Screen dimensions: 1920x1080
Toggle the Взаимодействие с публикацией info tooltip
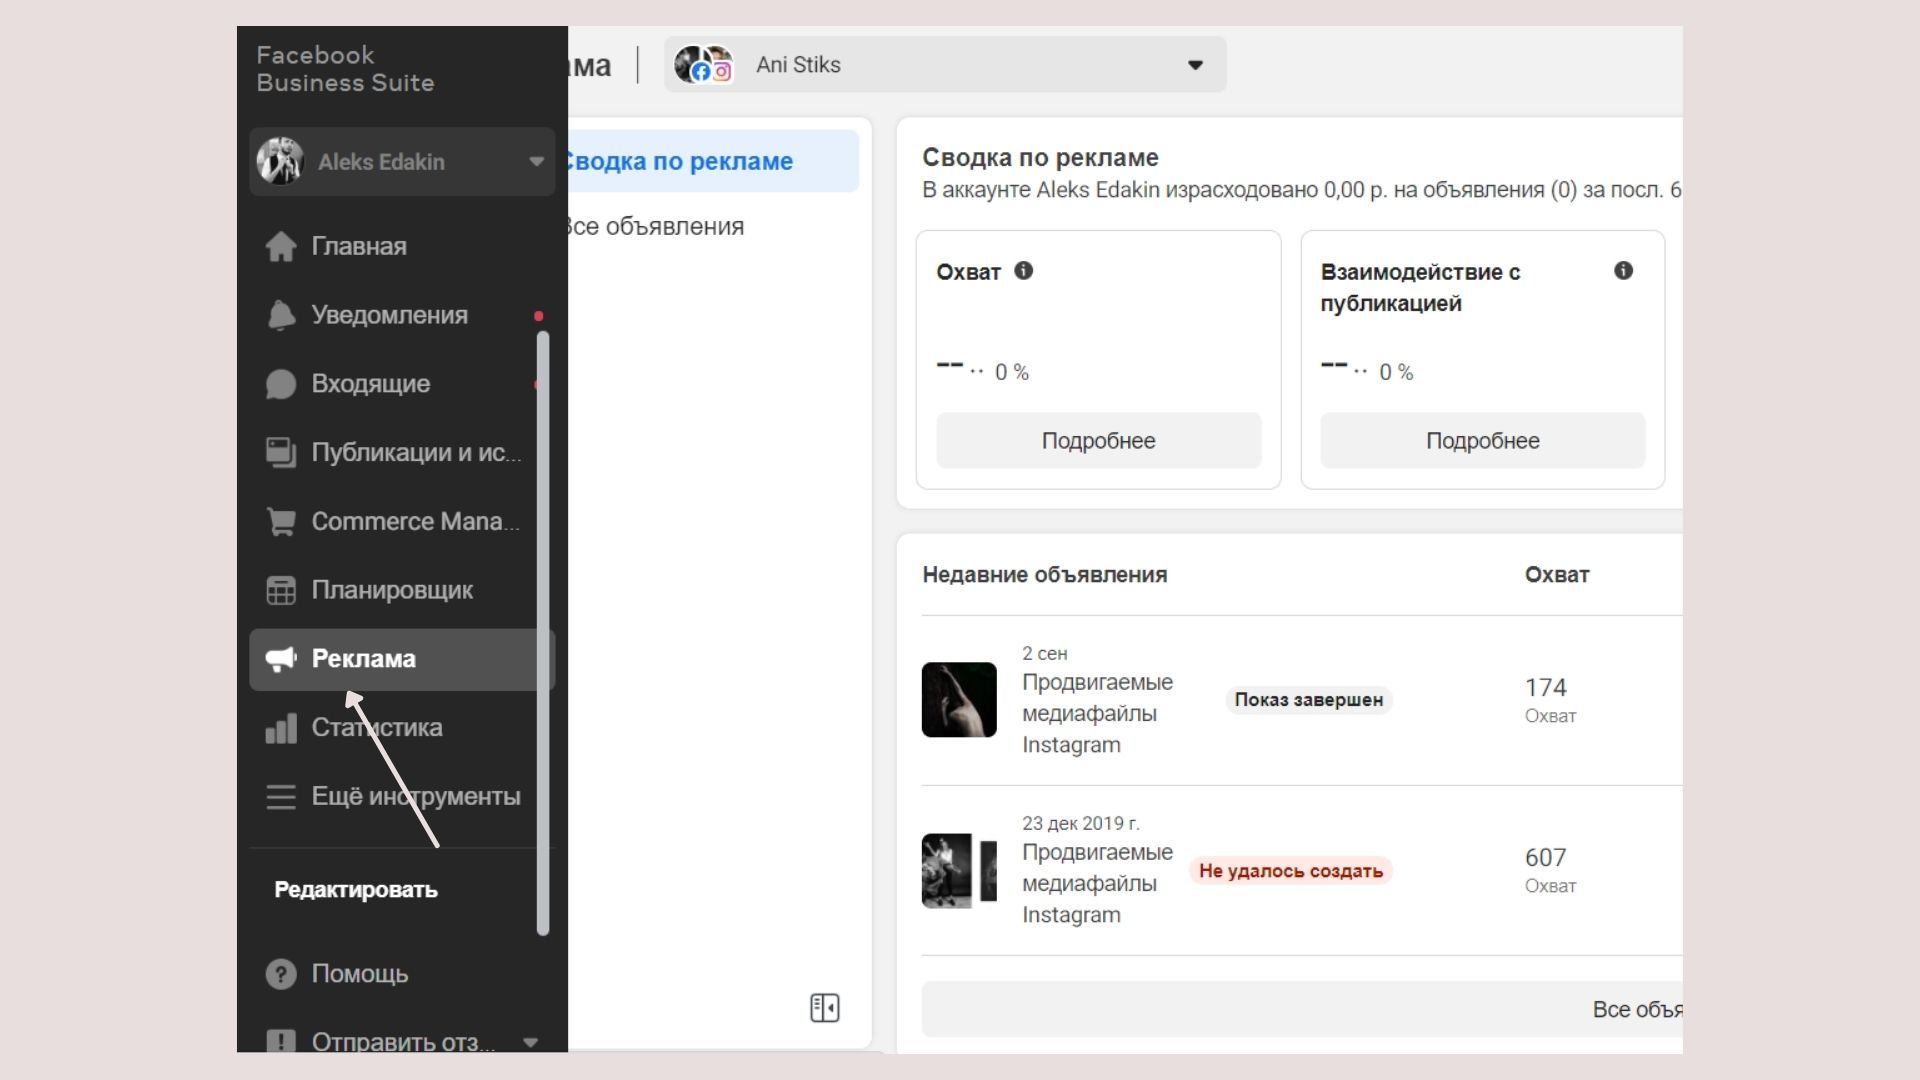tap(1625, 270)
